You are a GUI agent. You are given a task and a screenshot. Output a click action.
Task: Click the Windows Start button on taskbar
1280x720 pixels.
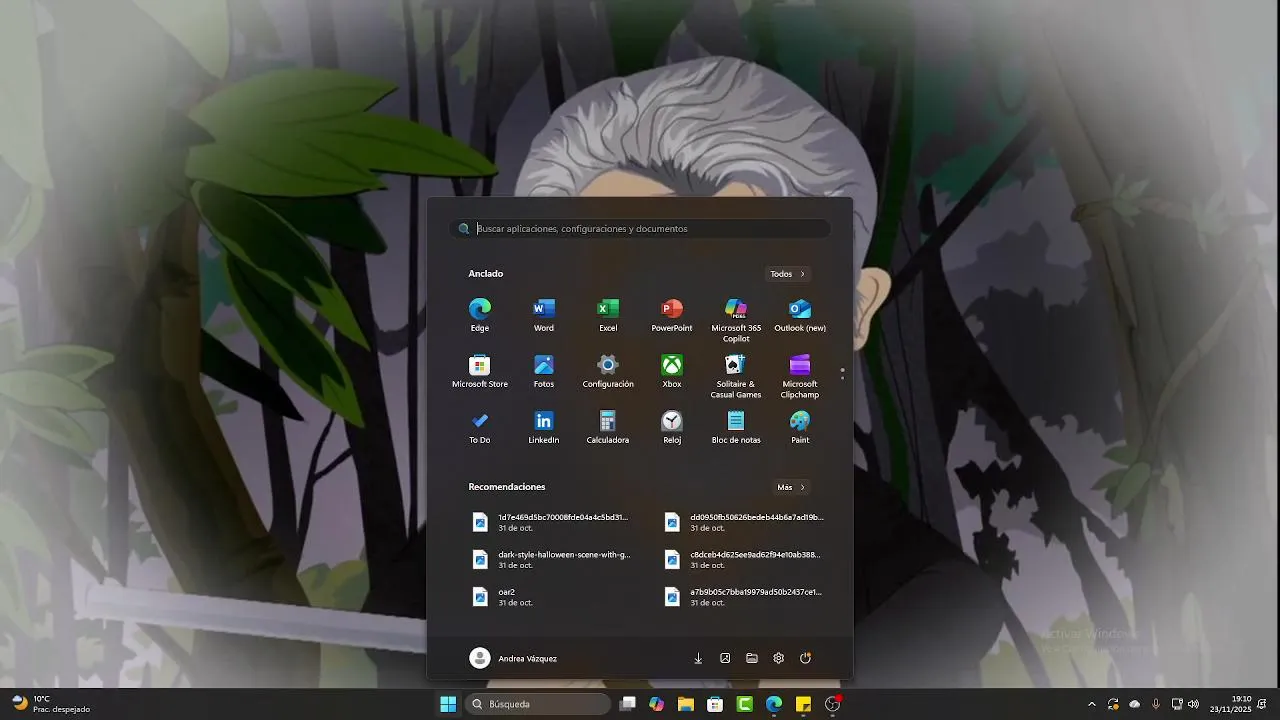pyautogui.click(x=448, y=704)
